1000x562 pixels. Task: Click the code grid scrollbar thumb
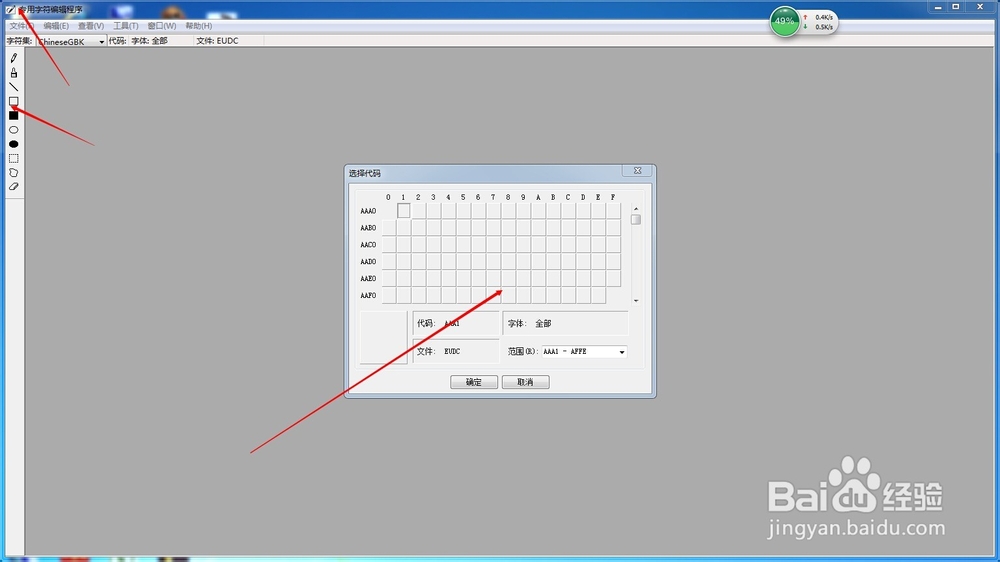pyautogui.click(x=636, y=220)
